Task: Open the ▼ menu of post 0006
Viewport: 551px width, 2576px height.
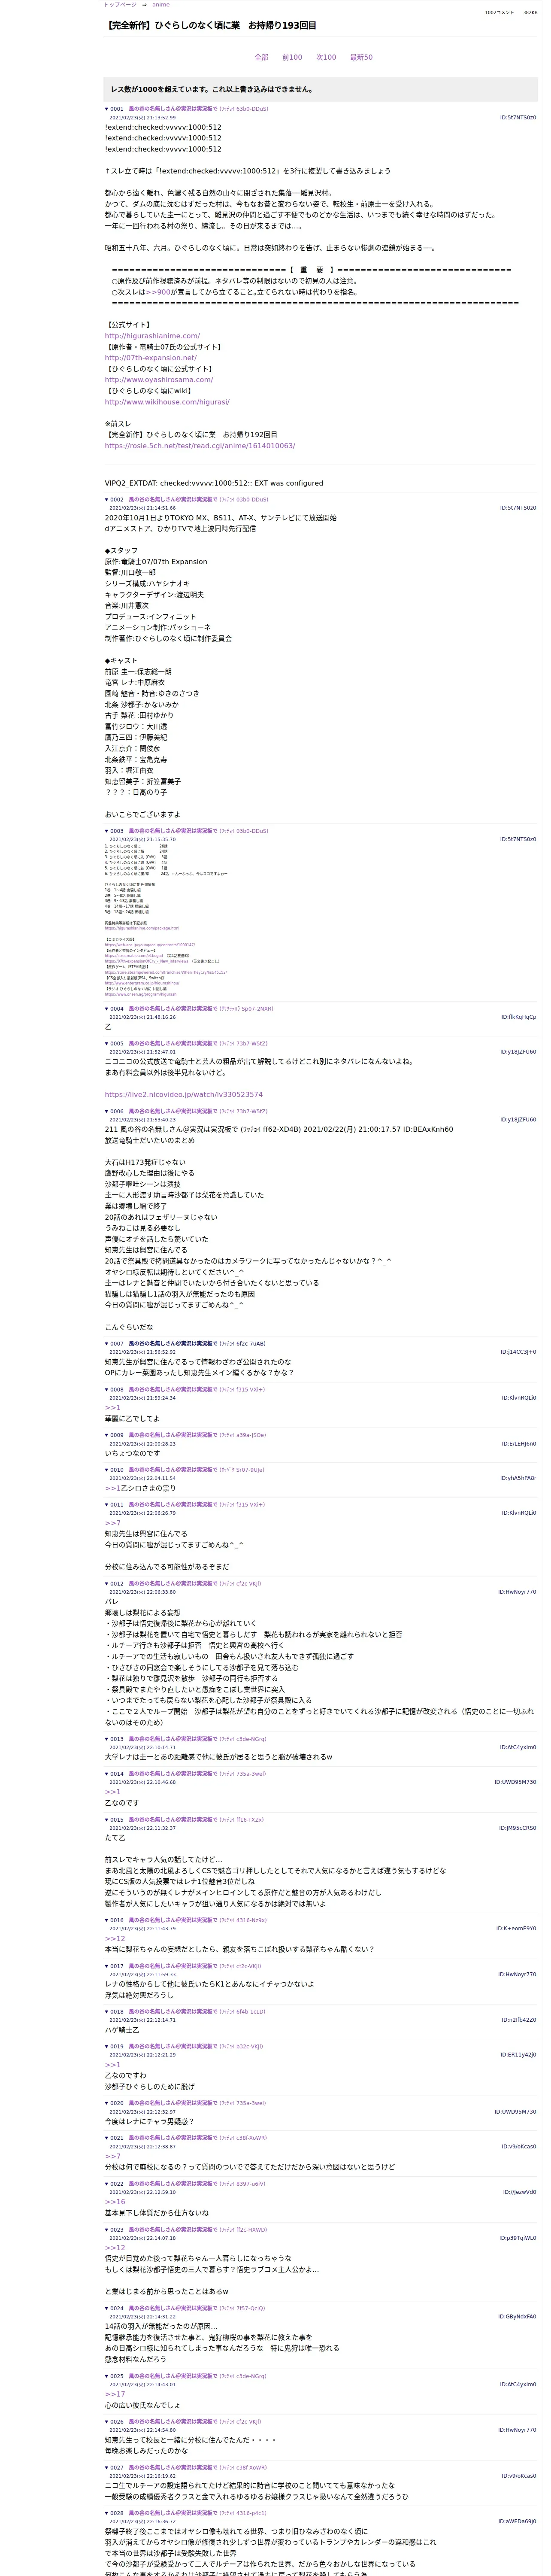Action: tap(107, 1111)
